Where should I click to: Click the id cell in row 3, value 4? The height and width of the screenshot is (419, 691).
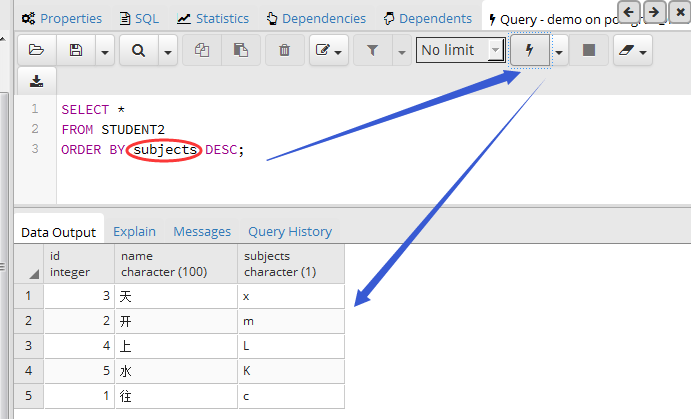tap(79, 346)
